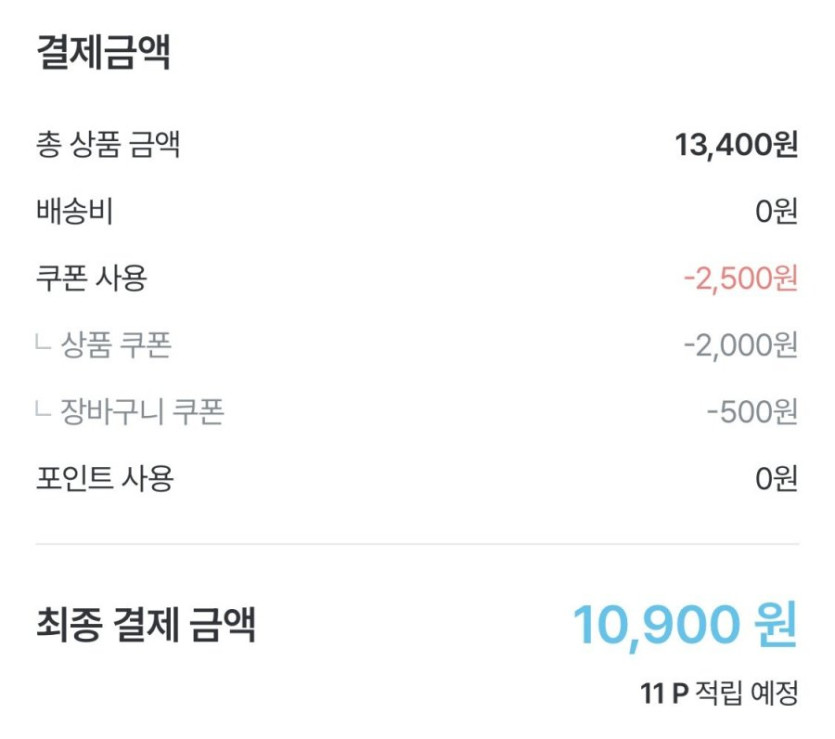Viewport: 835px width, 739px height.
Task: Click the -500원 cart coupon amount
Action: pos(751,411)
